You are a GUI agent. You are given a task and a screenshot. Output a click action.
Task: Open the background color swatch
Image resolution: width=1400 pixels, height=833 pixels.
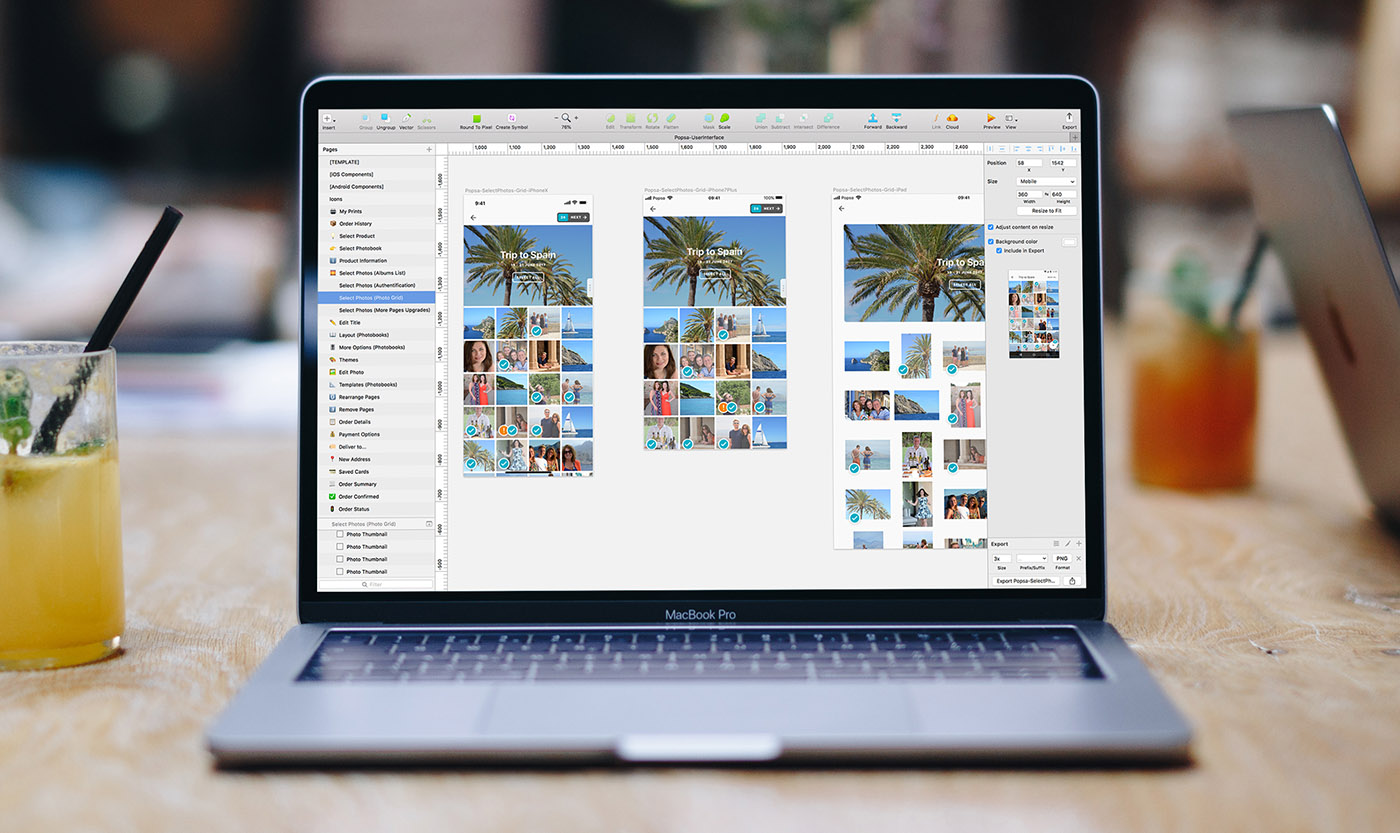coord(1069,241)
